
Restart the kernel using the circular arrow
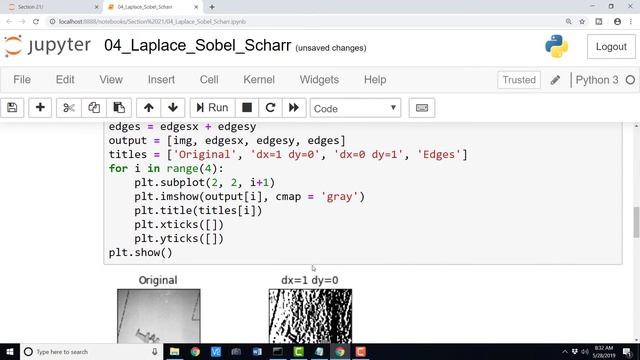[270, 108]
